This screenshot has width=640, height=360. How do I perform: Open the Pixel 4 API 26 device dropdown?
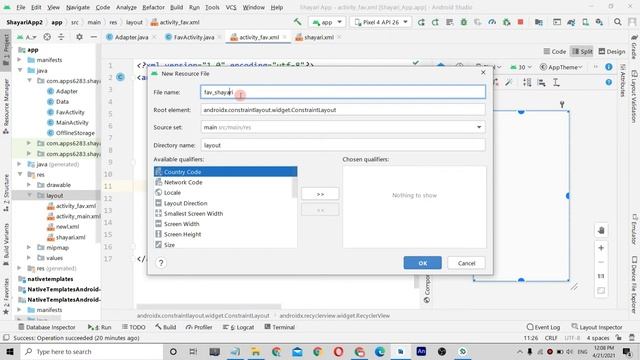(381, 22)
